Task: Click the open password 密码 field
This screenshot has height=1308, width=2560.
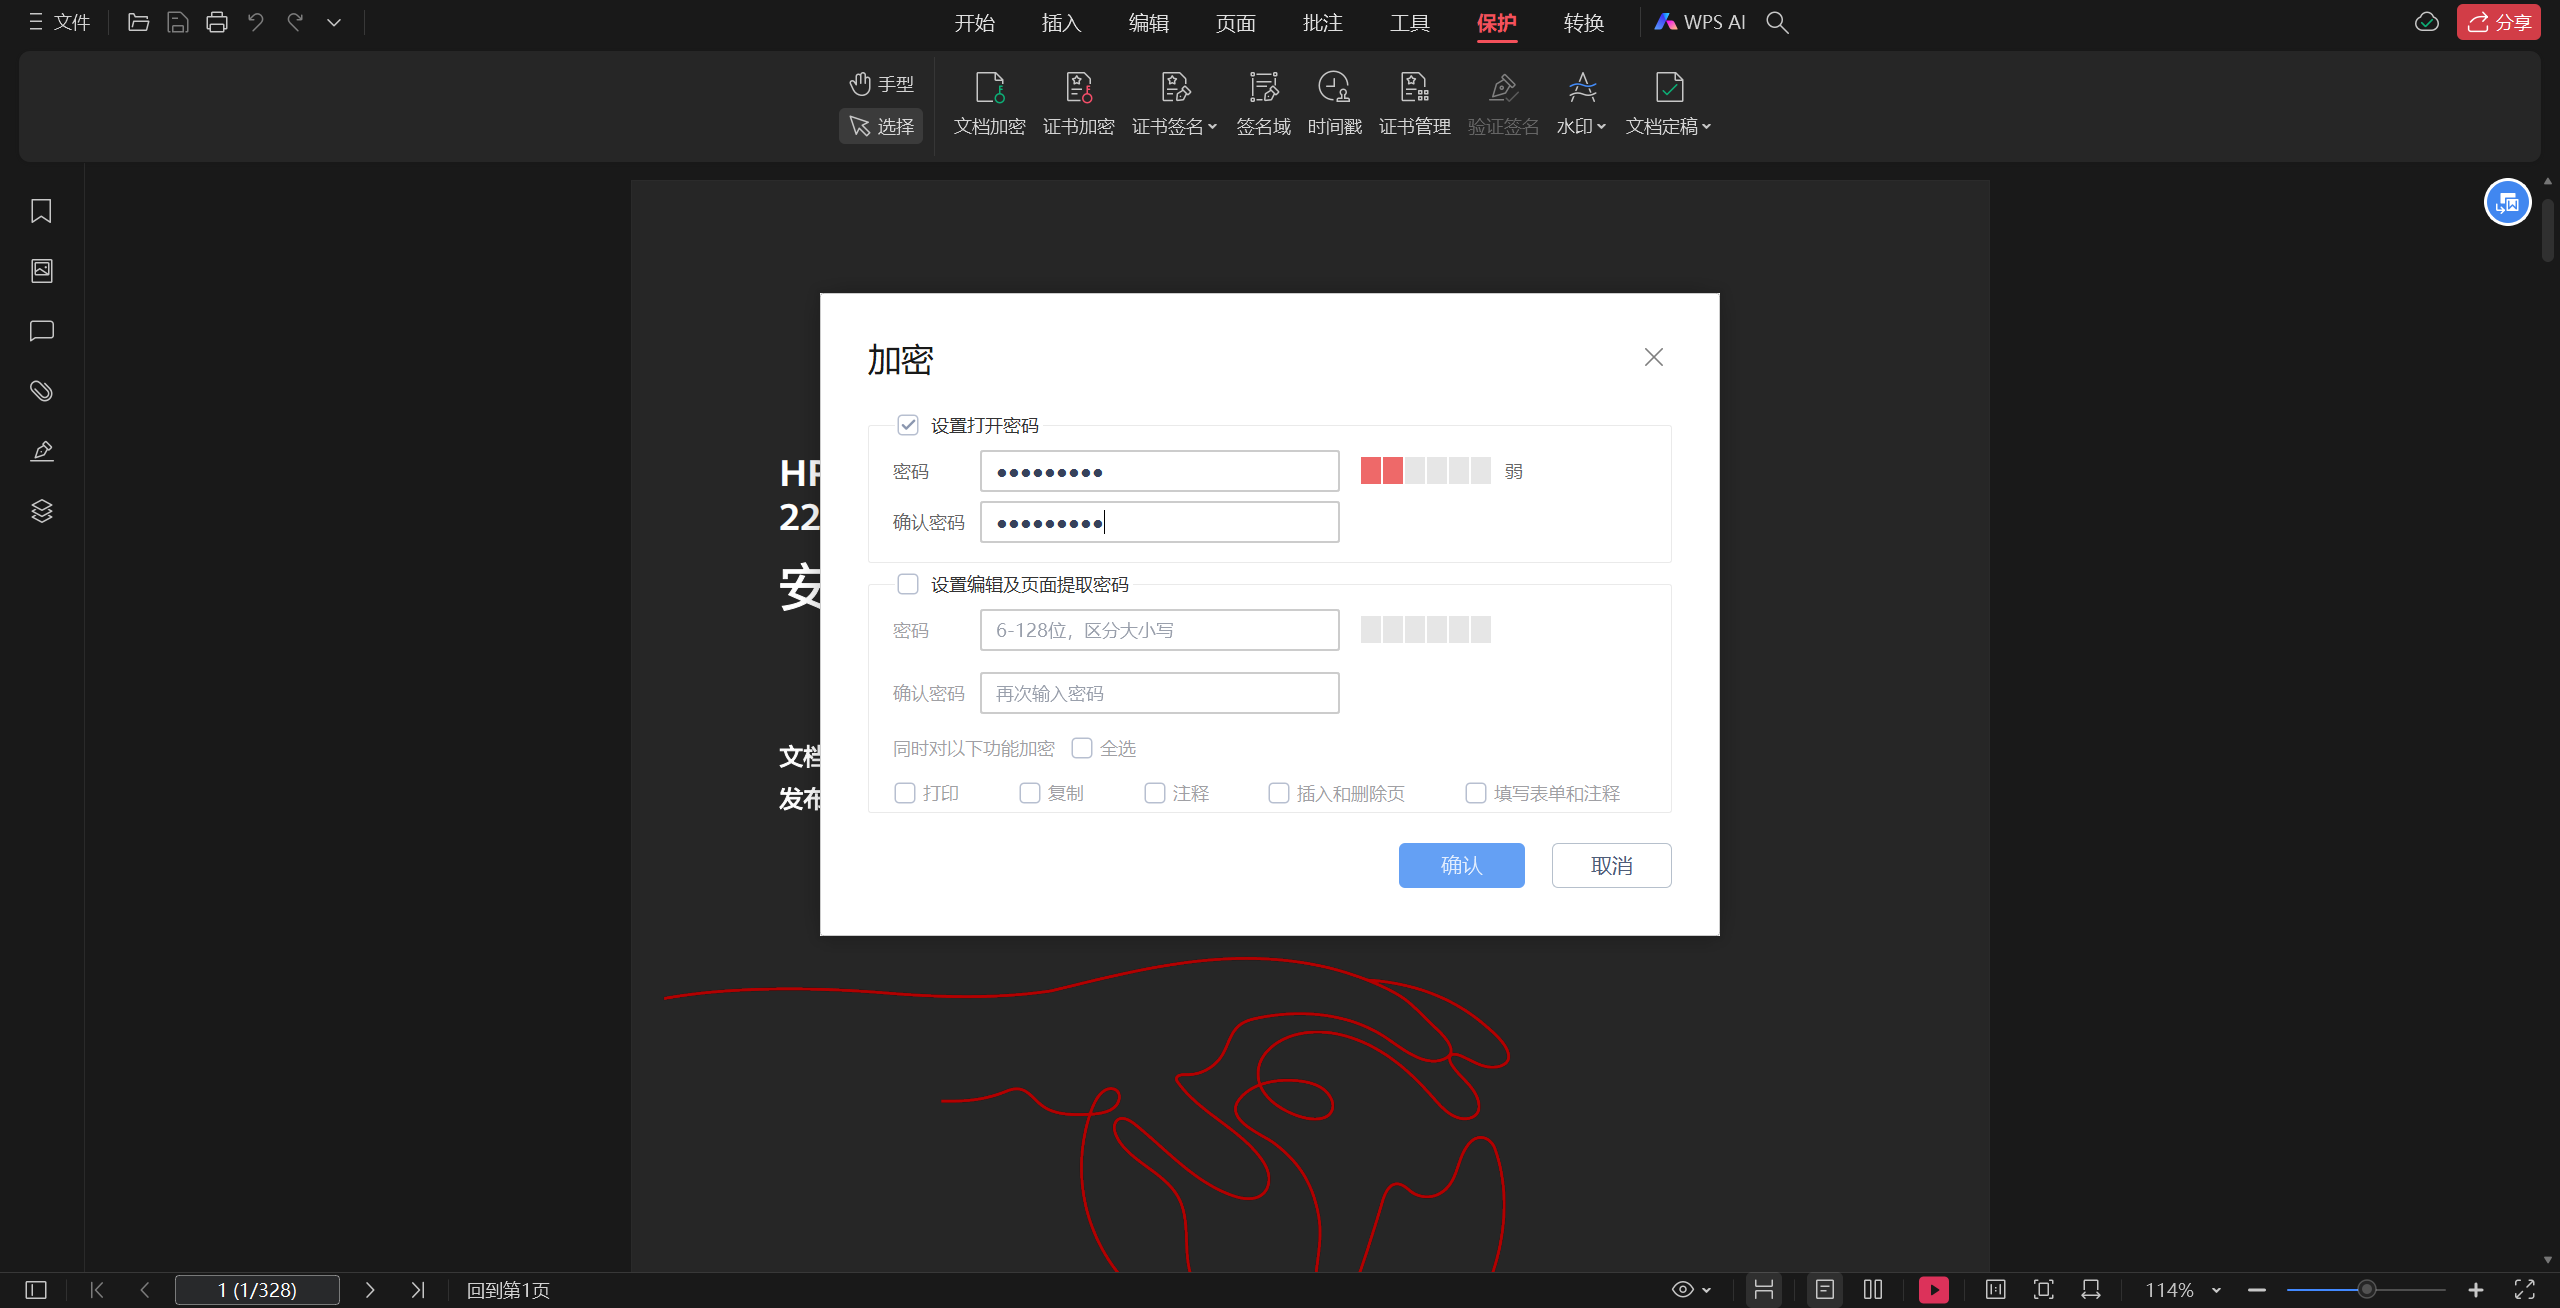Action: (x=1159, y=471)
